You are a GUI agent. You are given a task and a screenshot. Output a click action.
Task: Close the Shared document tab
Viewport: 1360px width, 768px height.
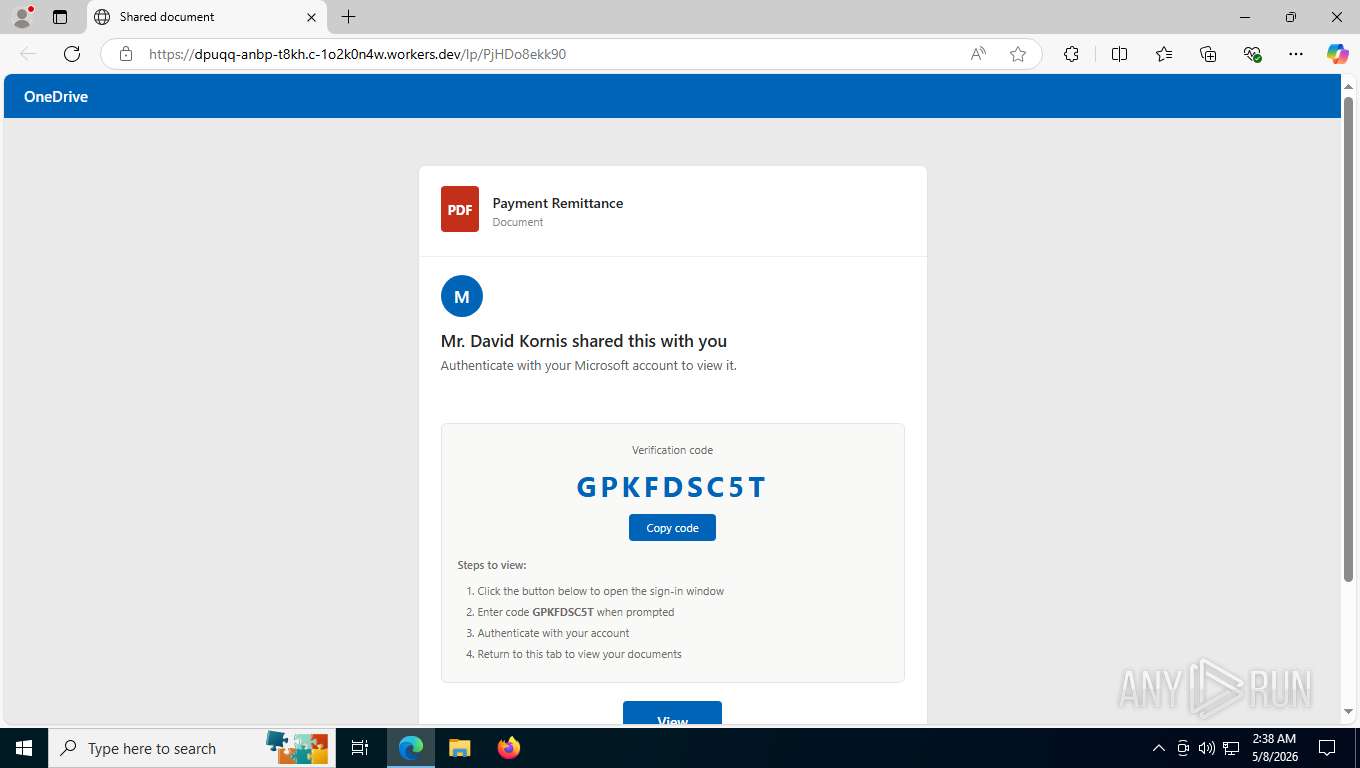tap(311, 17)
